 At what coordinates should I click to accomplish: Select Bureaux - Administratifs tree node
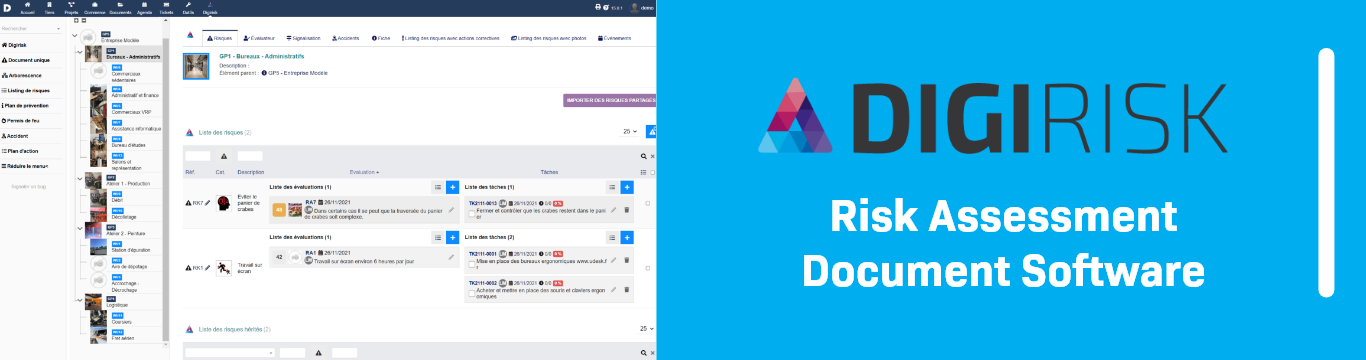132,56
